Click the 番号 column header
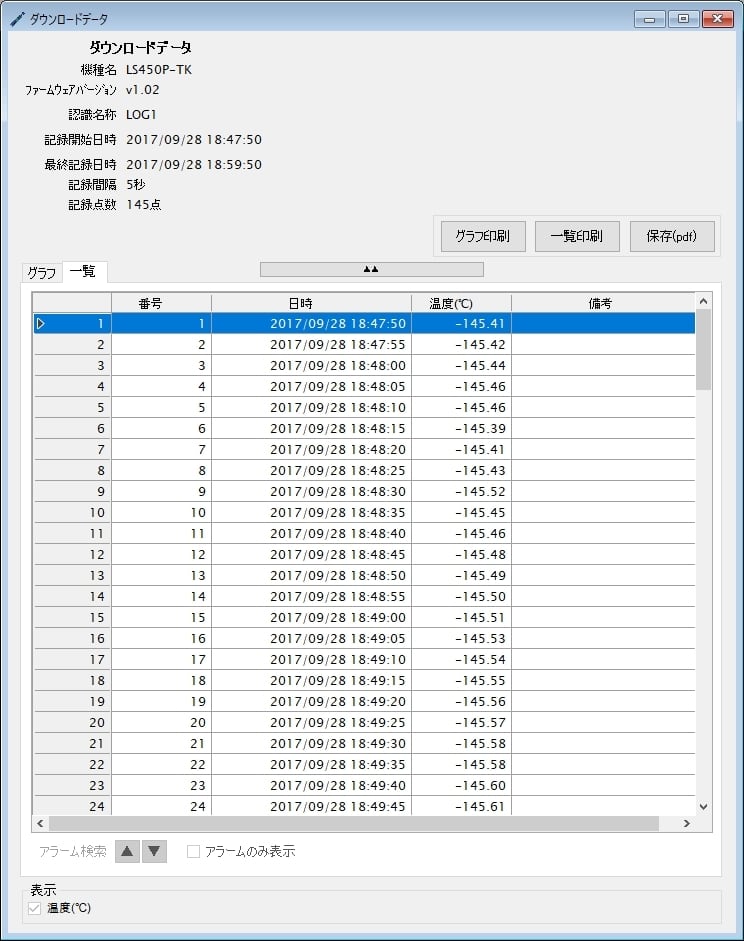 pyautogui.click(x=161, y=304)
